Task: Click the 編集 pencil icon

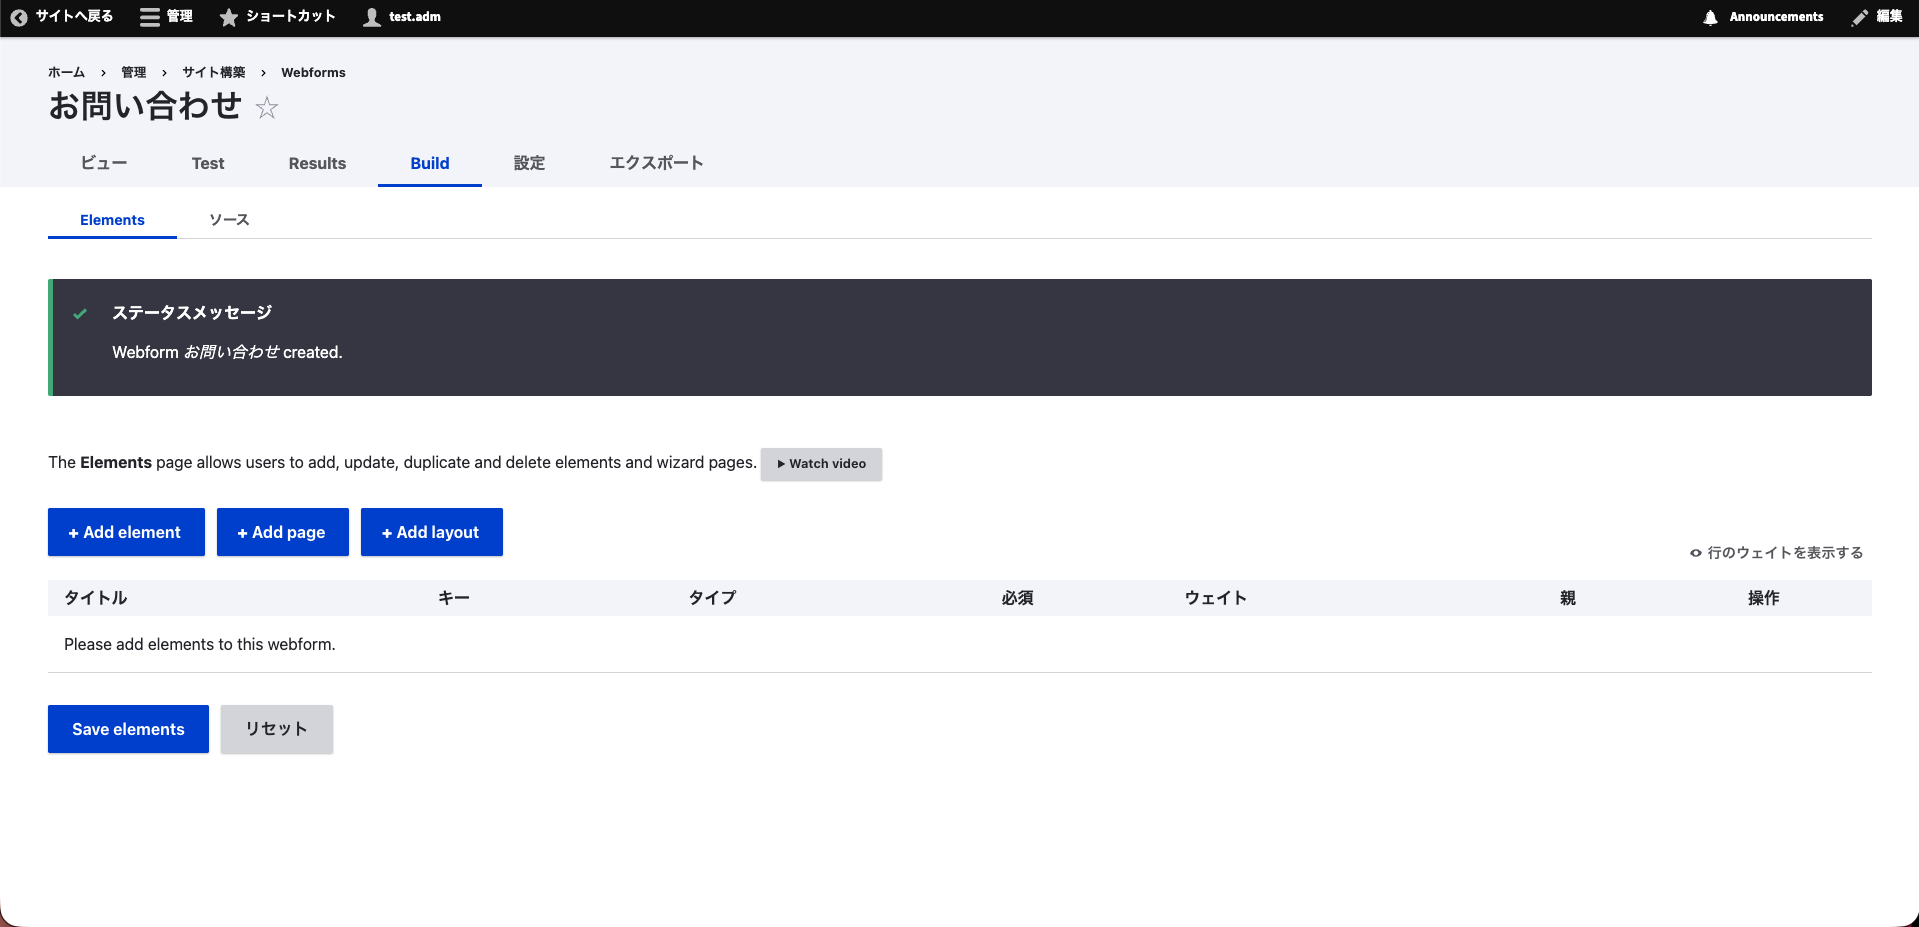Action: tap(1860, 17)
